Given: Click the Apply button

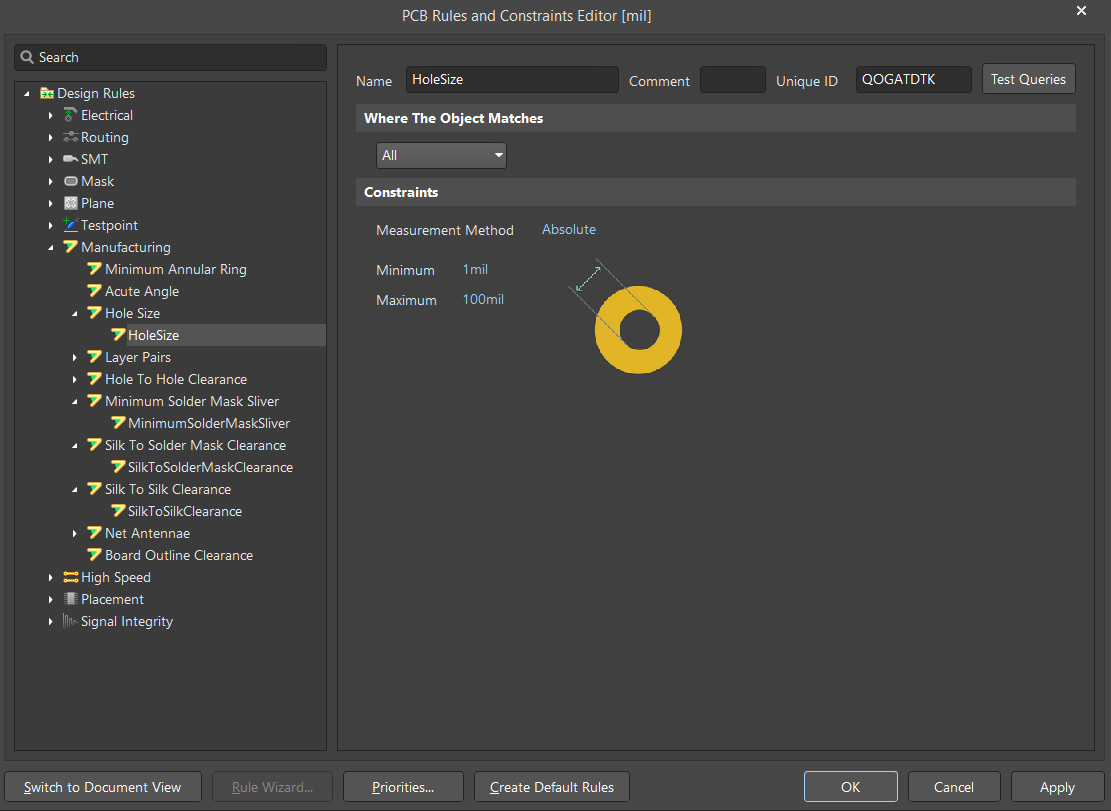Looking at the screenshot, I should pos(1057,787).
